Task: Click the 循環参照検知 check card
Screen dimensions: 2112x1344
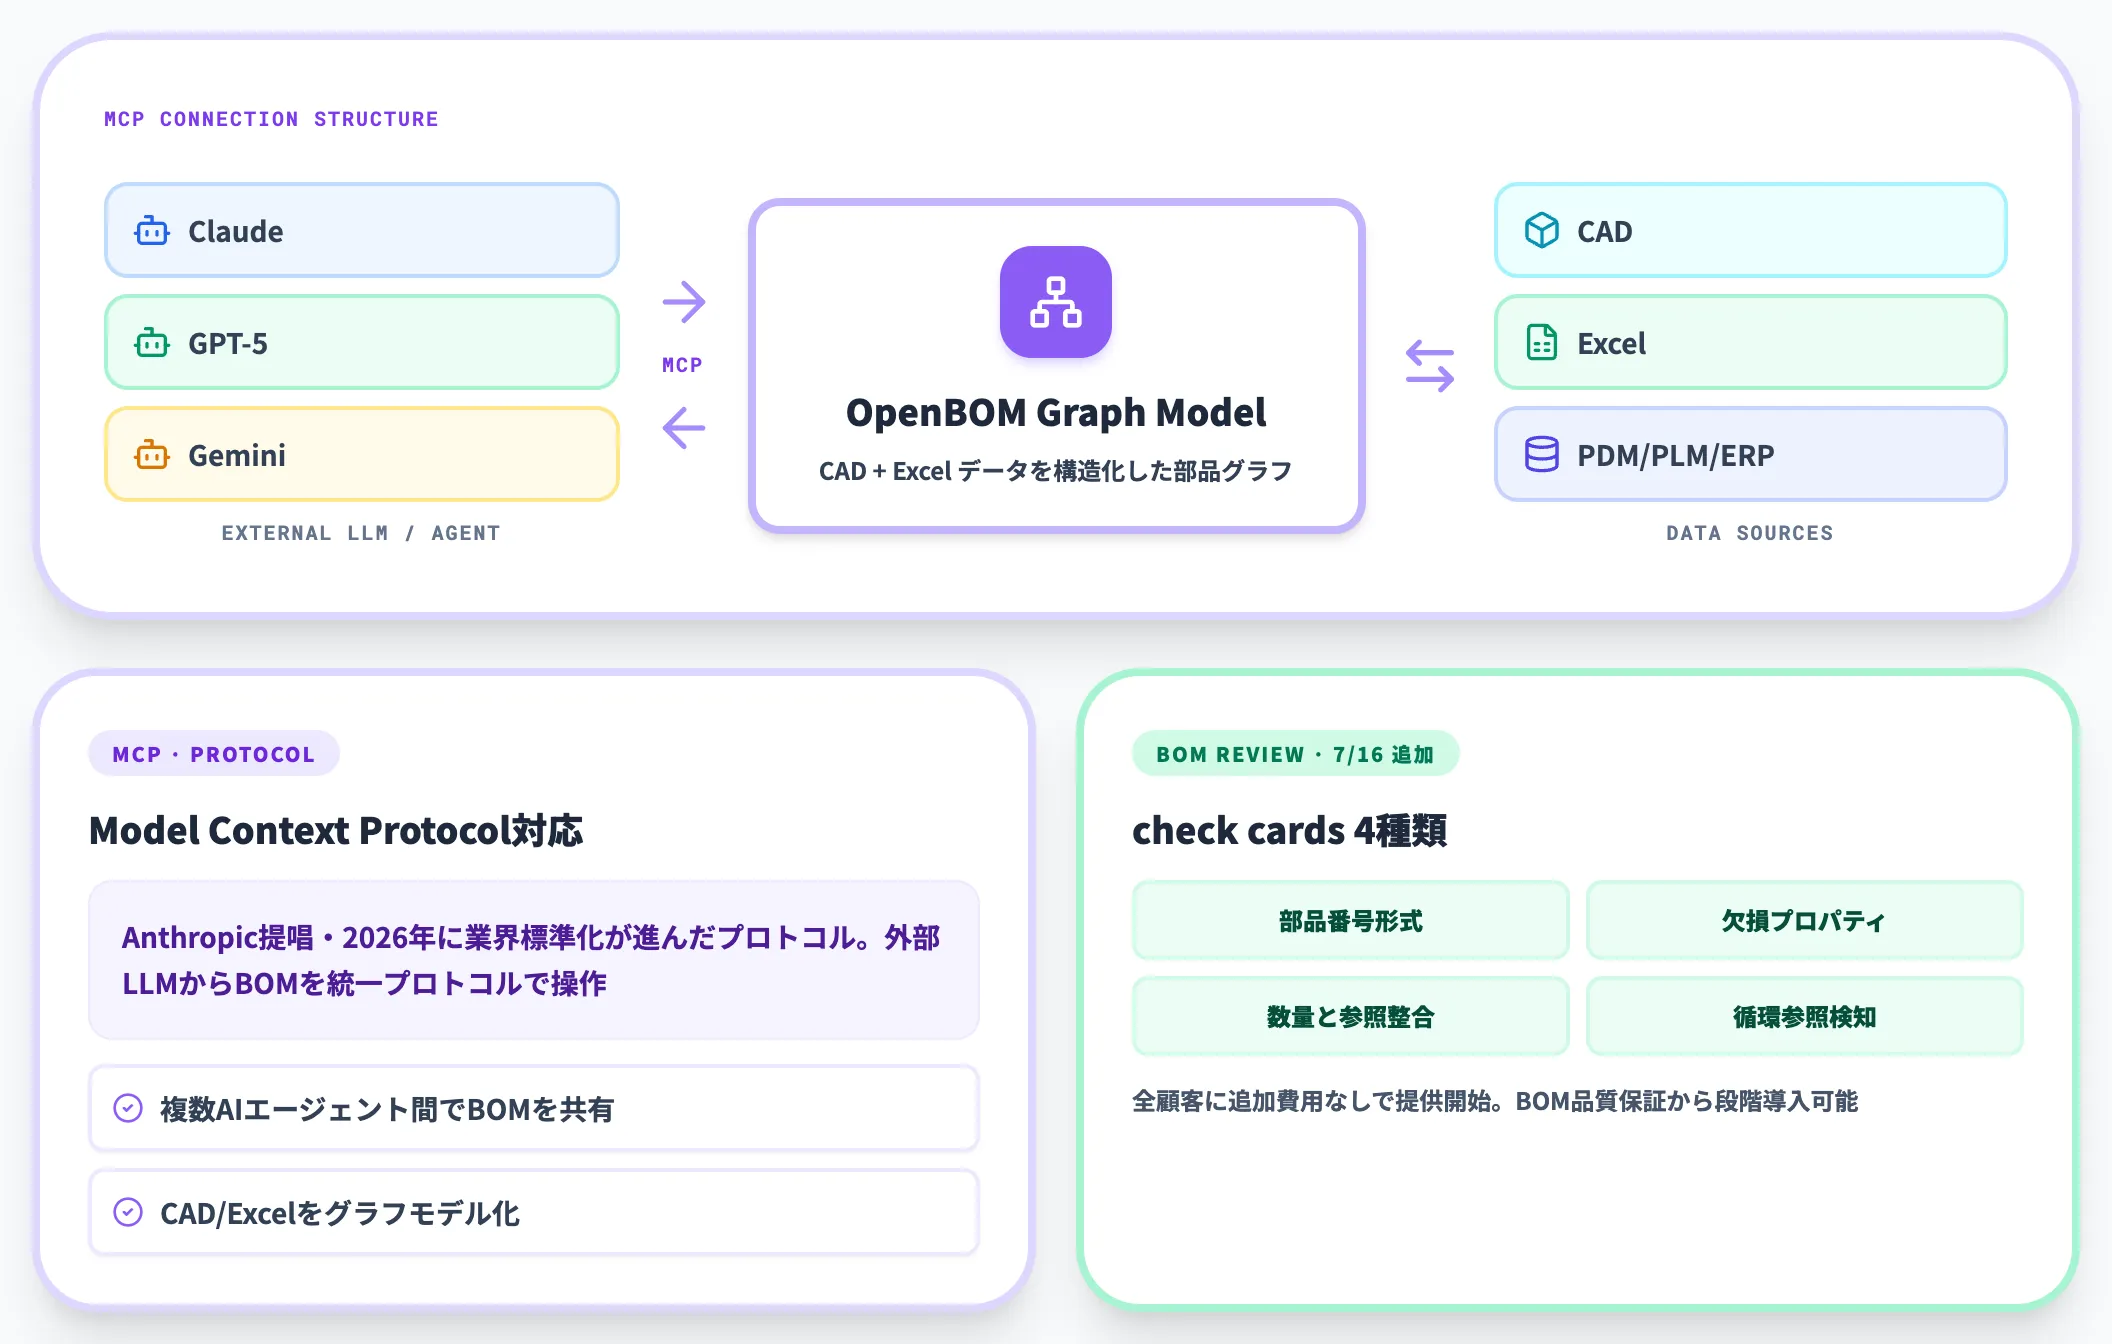Action: click(1805, 1016)
